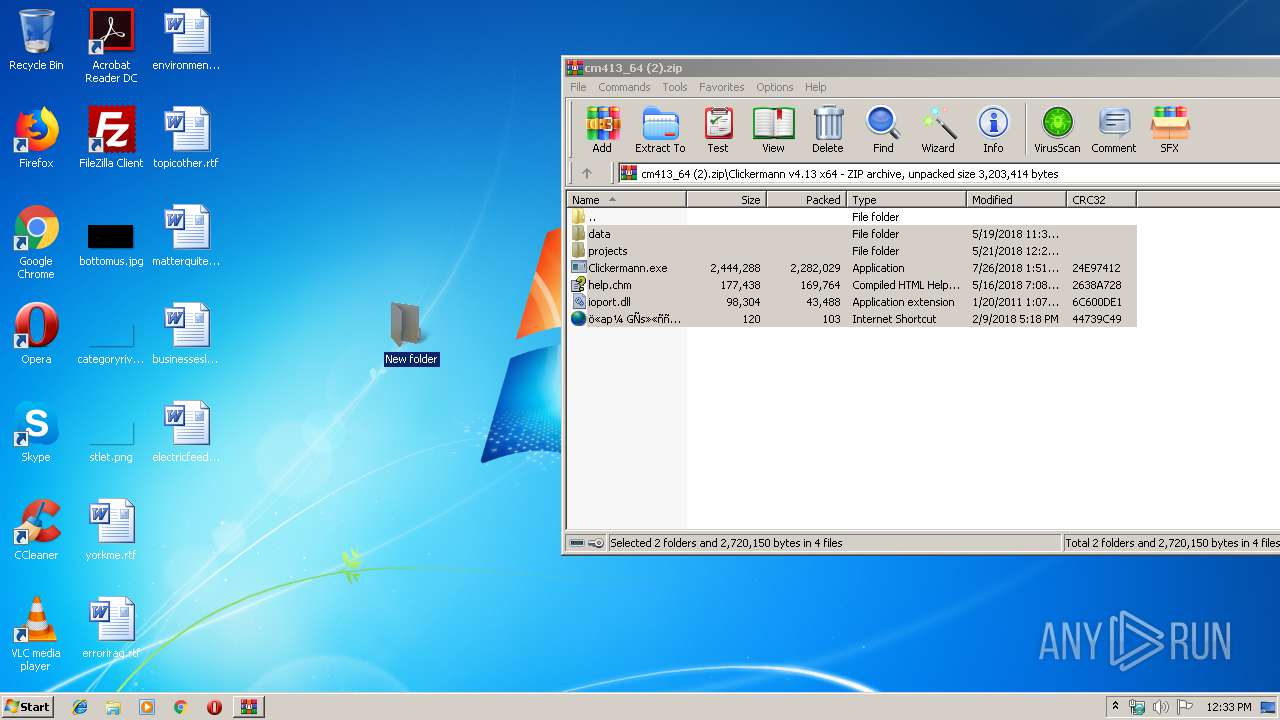Select the projects folder row
Screen dimensions: 1280x720
point(851,251)
